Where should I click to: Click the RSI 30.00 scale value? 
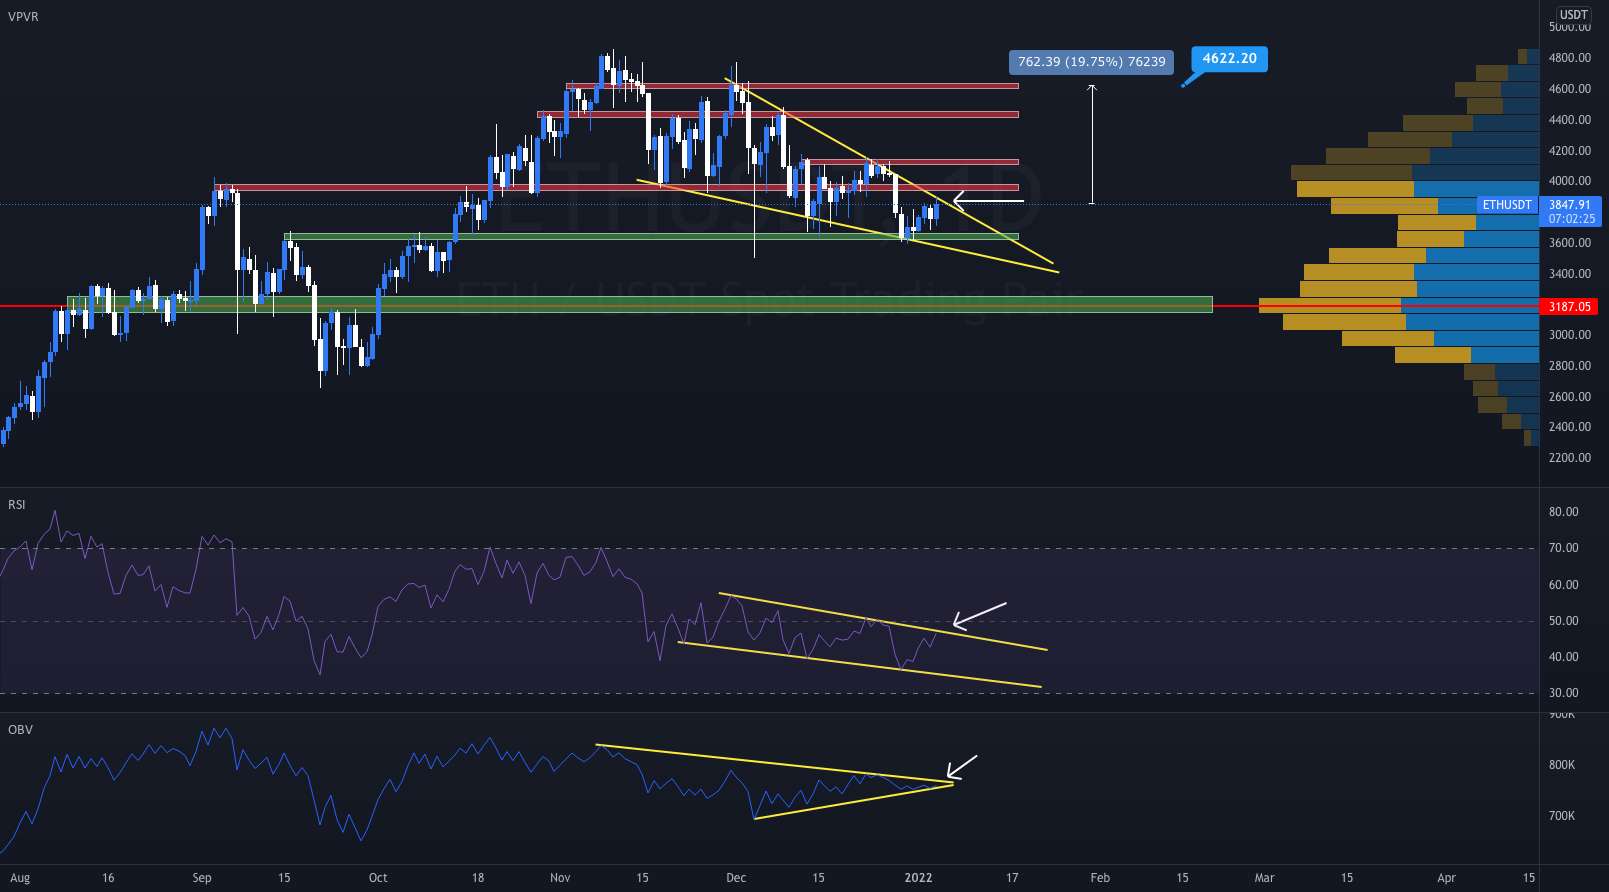pyautogui.click(x=1563, y=693)
